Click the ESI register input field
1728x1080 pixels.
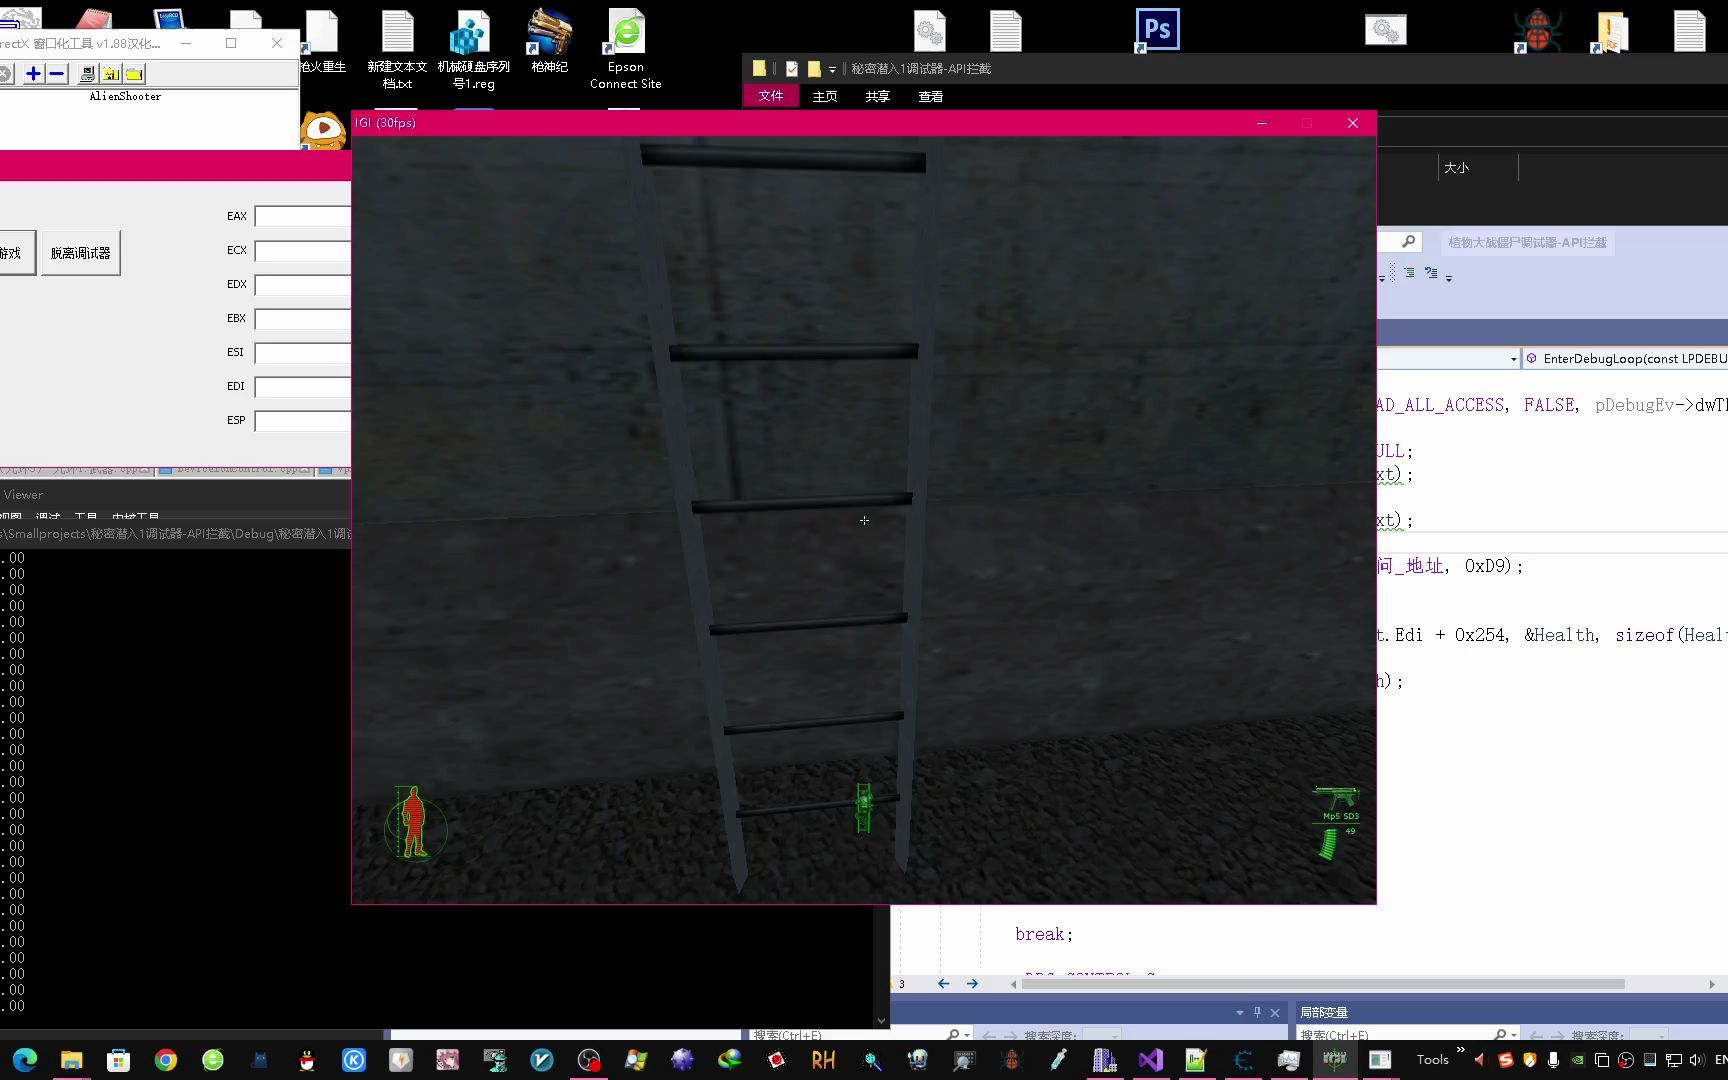[303, 353]
